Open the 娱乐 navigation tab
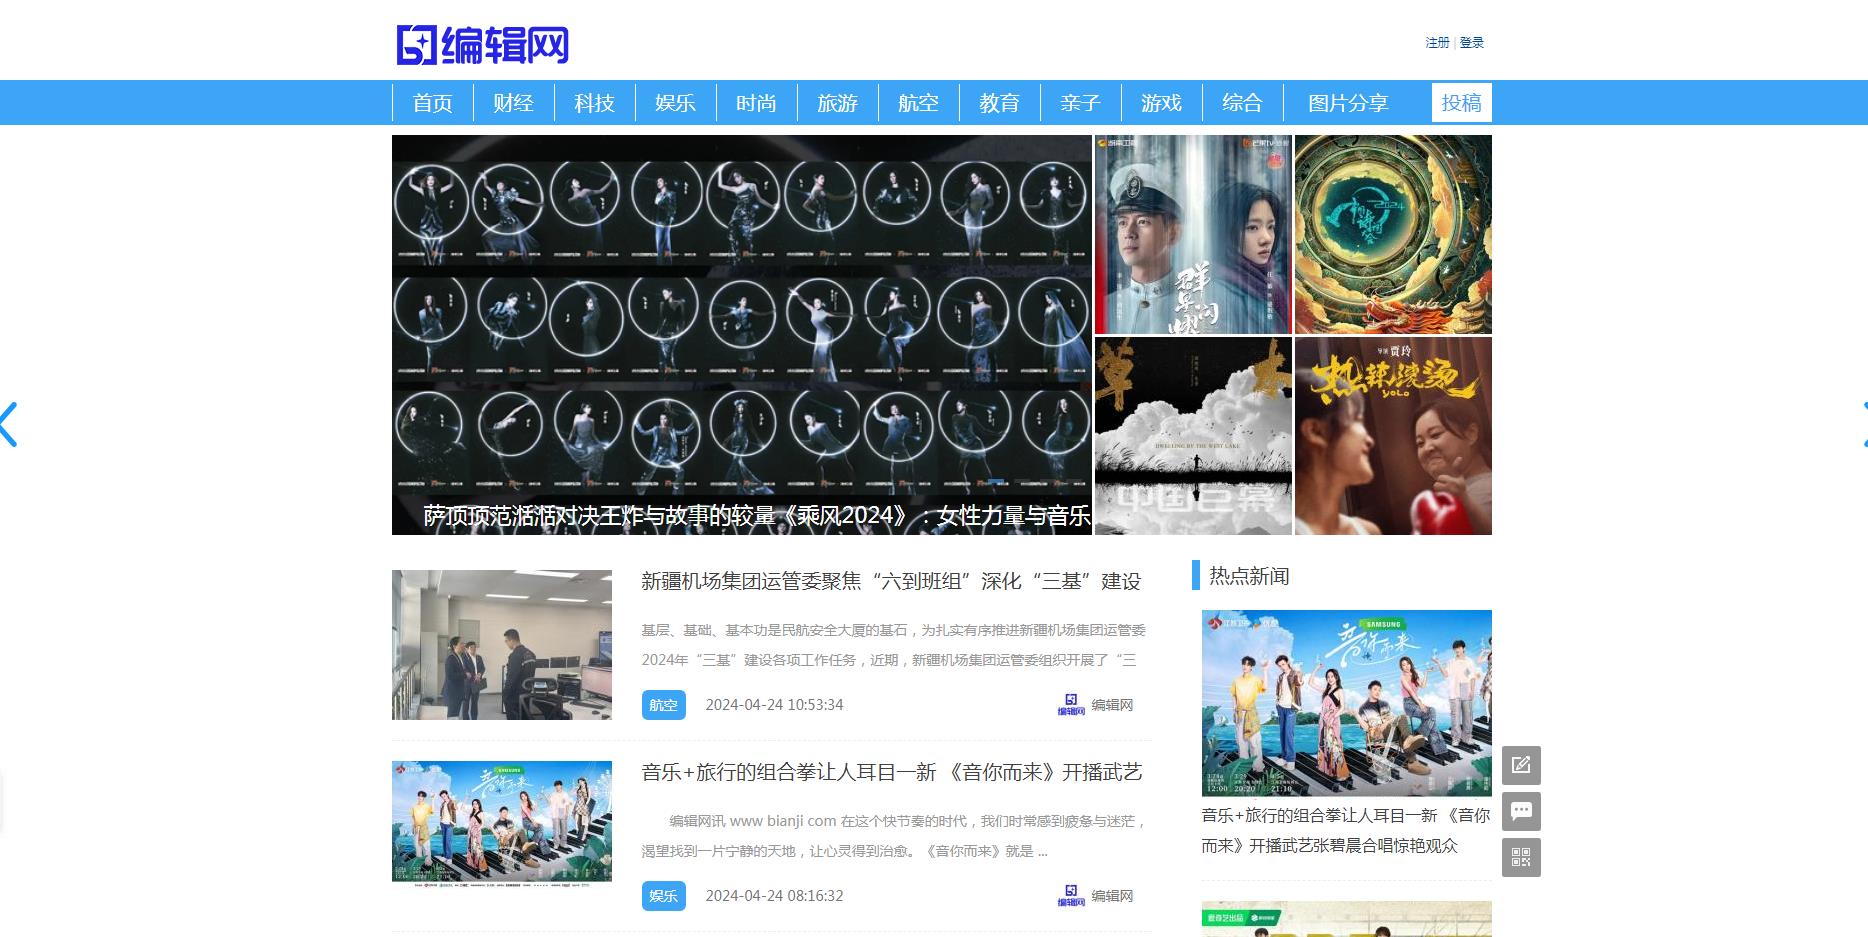 676,103
